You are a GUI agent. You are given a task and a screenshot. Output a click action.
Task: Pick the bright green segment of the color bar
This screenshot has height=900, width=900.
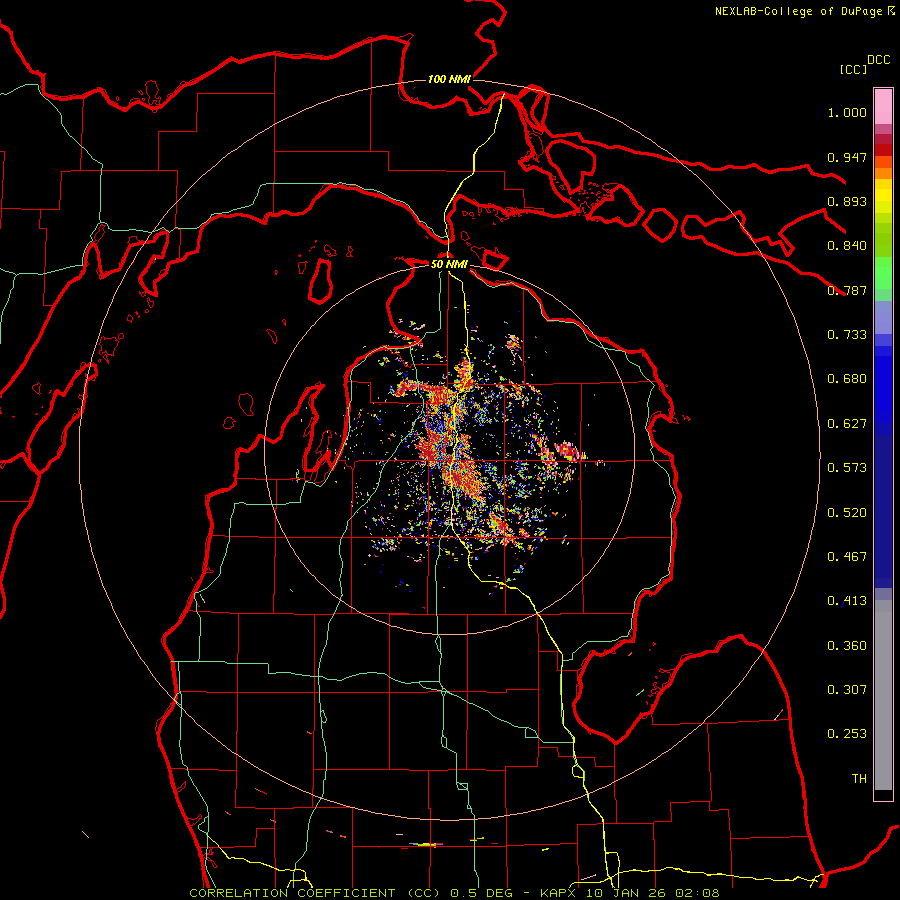pyautogui.click(x=883, y=273)
